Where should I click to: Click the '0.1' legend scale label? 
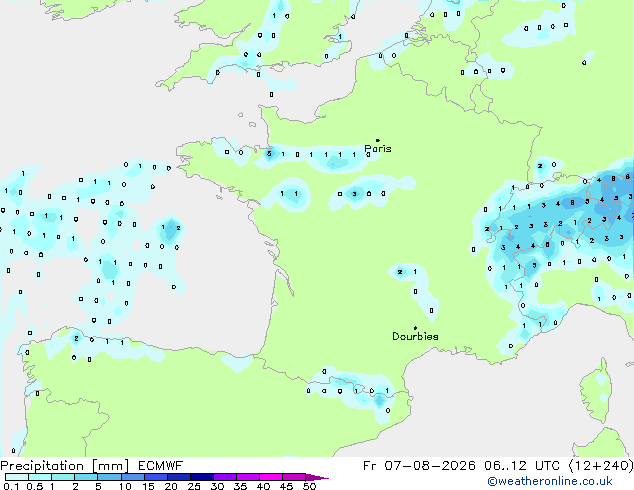point(11,486)
